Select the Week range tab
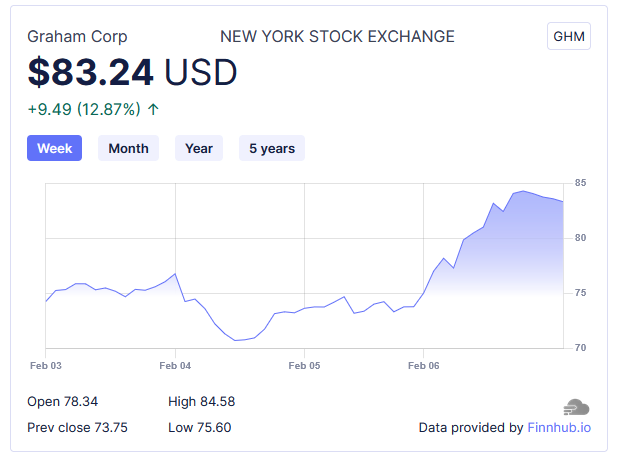The image size is (620, 454). [x=54, y=148]
